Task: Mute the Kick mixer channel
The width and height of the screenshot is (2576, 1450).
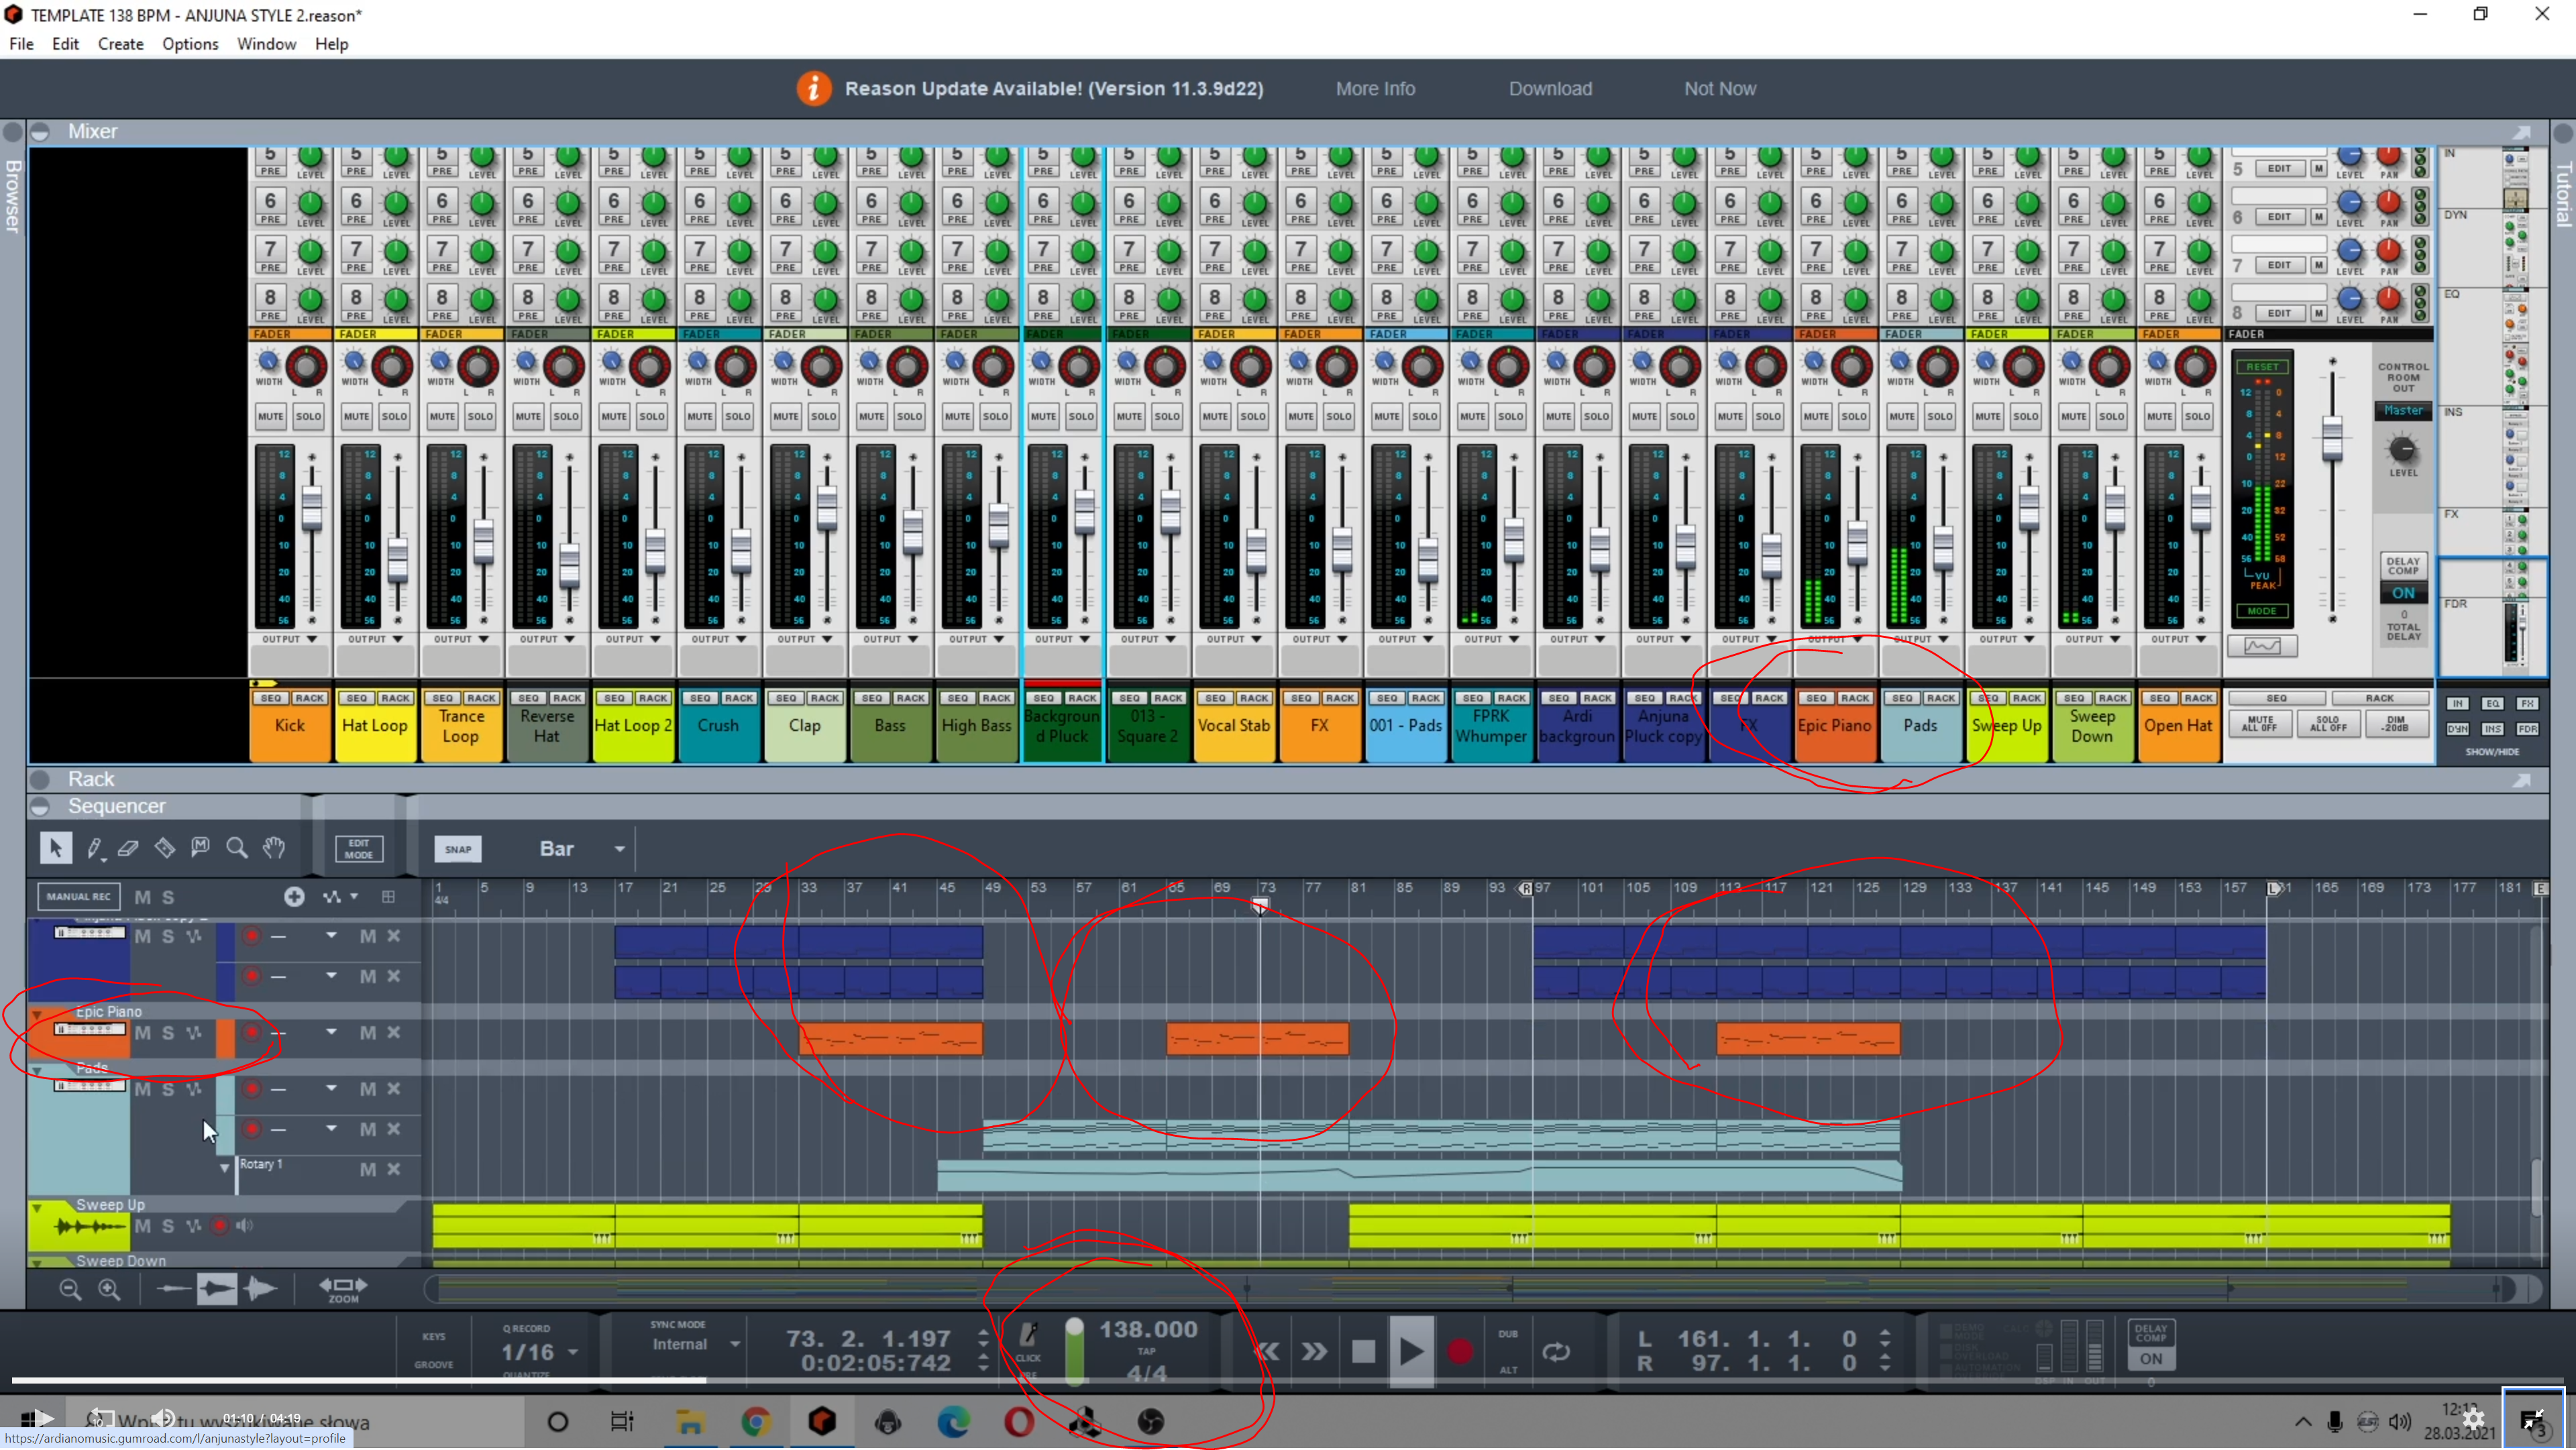Action: (270, 416)
